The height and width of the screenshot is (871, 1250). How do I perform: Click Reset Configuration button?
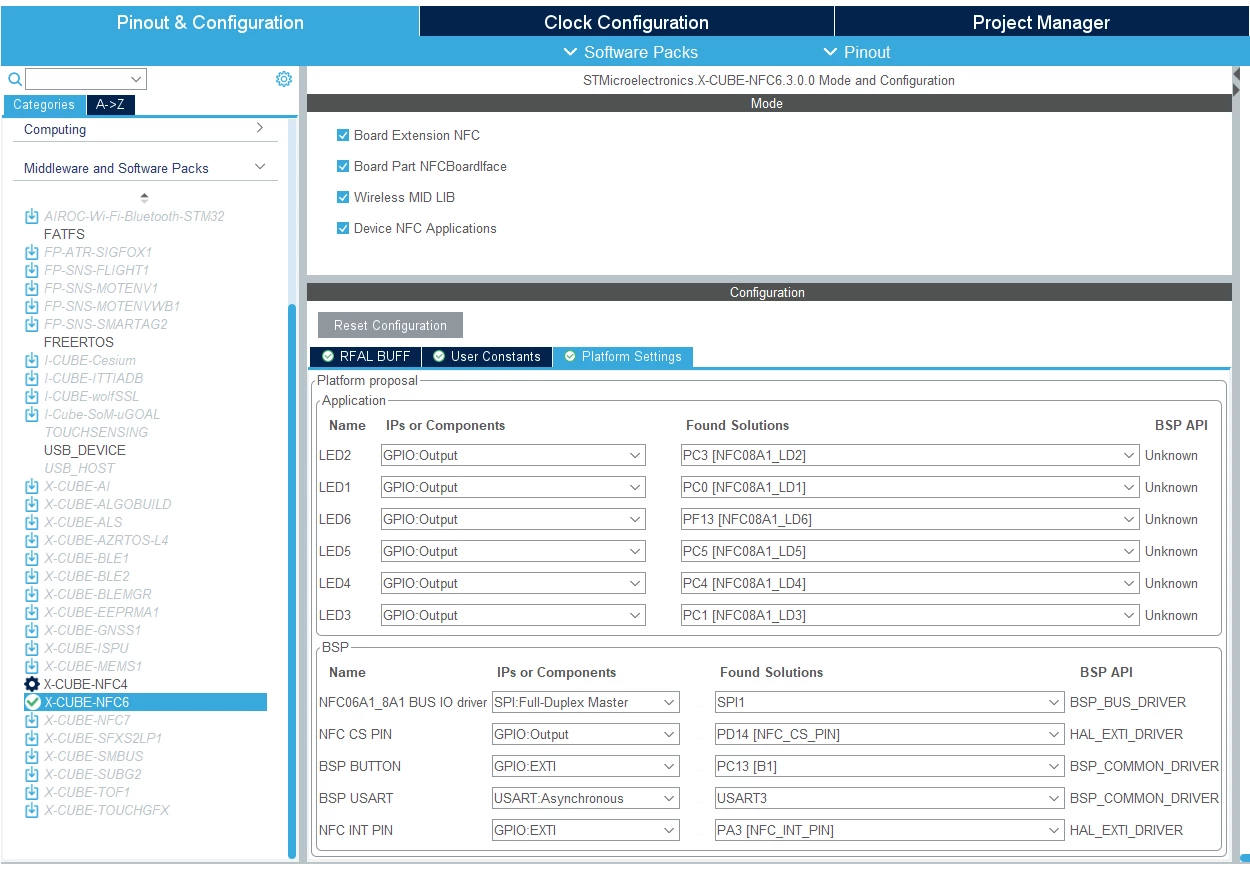[390, 325]
